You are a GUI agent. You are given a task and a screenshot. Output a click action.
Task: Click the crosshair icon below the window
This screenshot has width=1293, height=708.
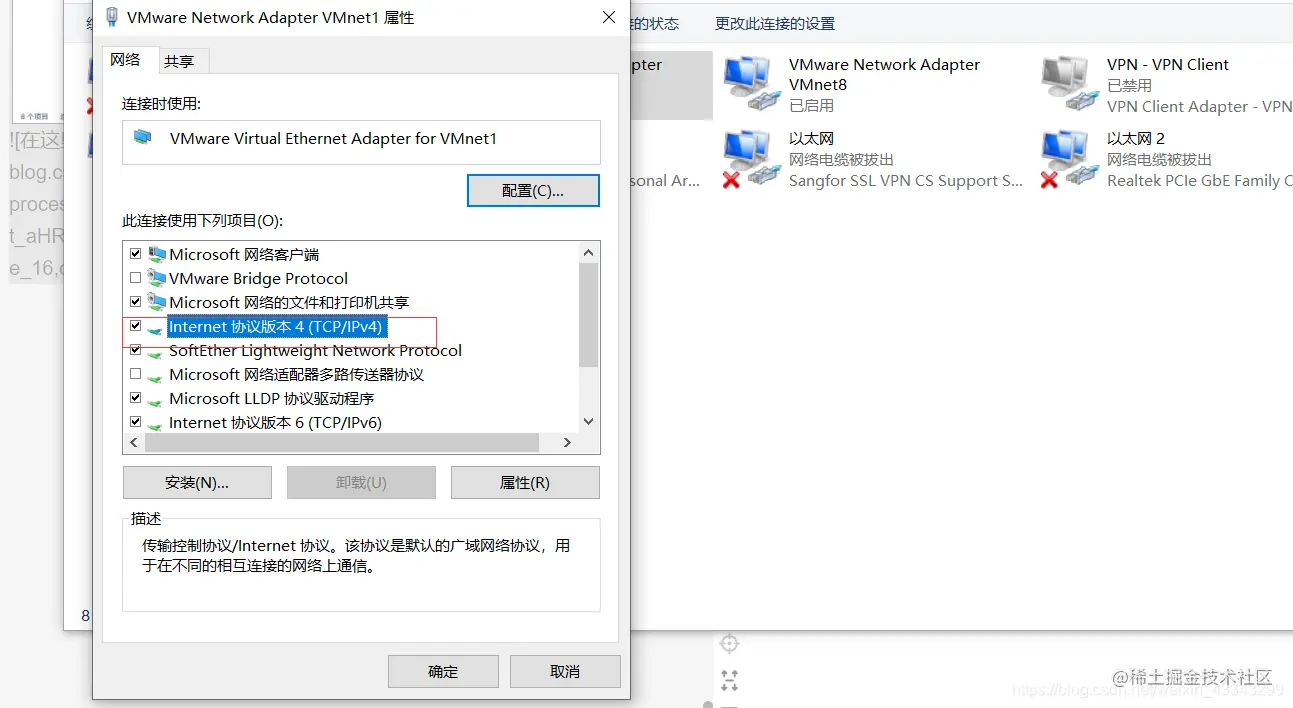pyautogui.click(x=730, y=642)
